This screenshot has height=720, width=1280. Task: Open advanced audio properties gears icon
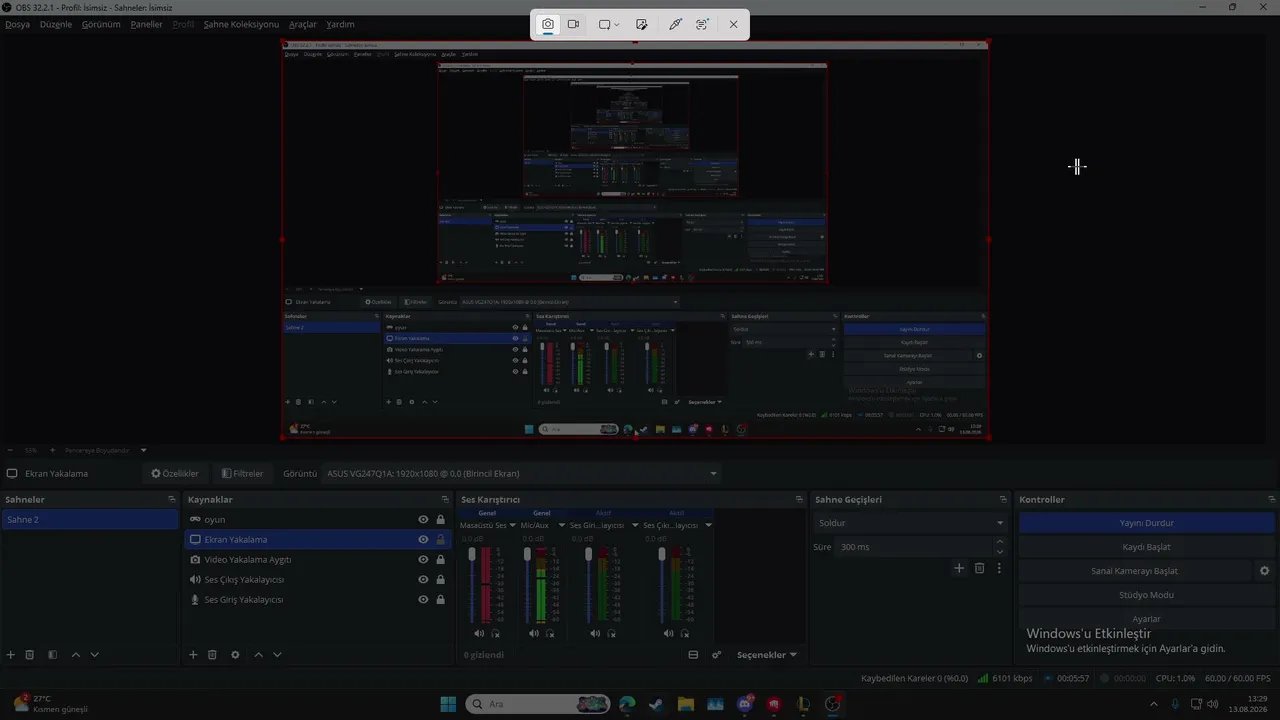coord(717,655)
